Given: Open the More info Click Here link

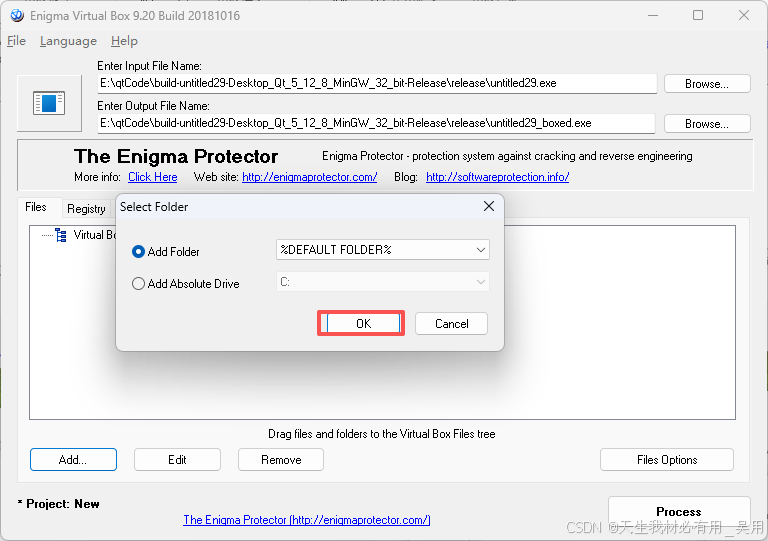Looking at the screenshot, I should (x=152, y=177).
